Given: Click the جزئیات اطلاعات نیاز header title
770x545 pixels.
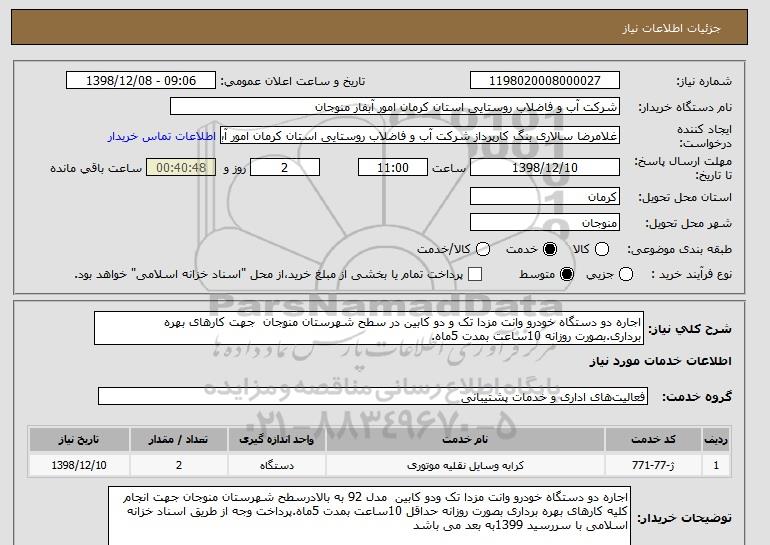Looking at the screenshot, I should (671, 28).
